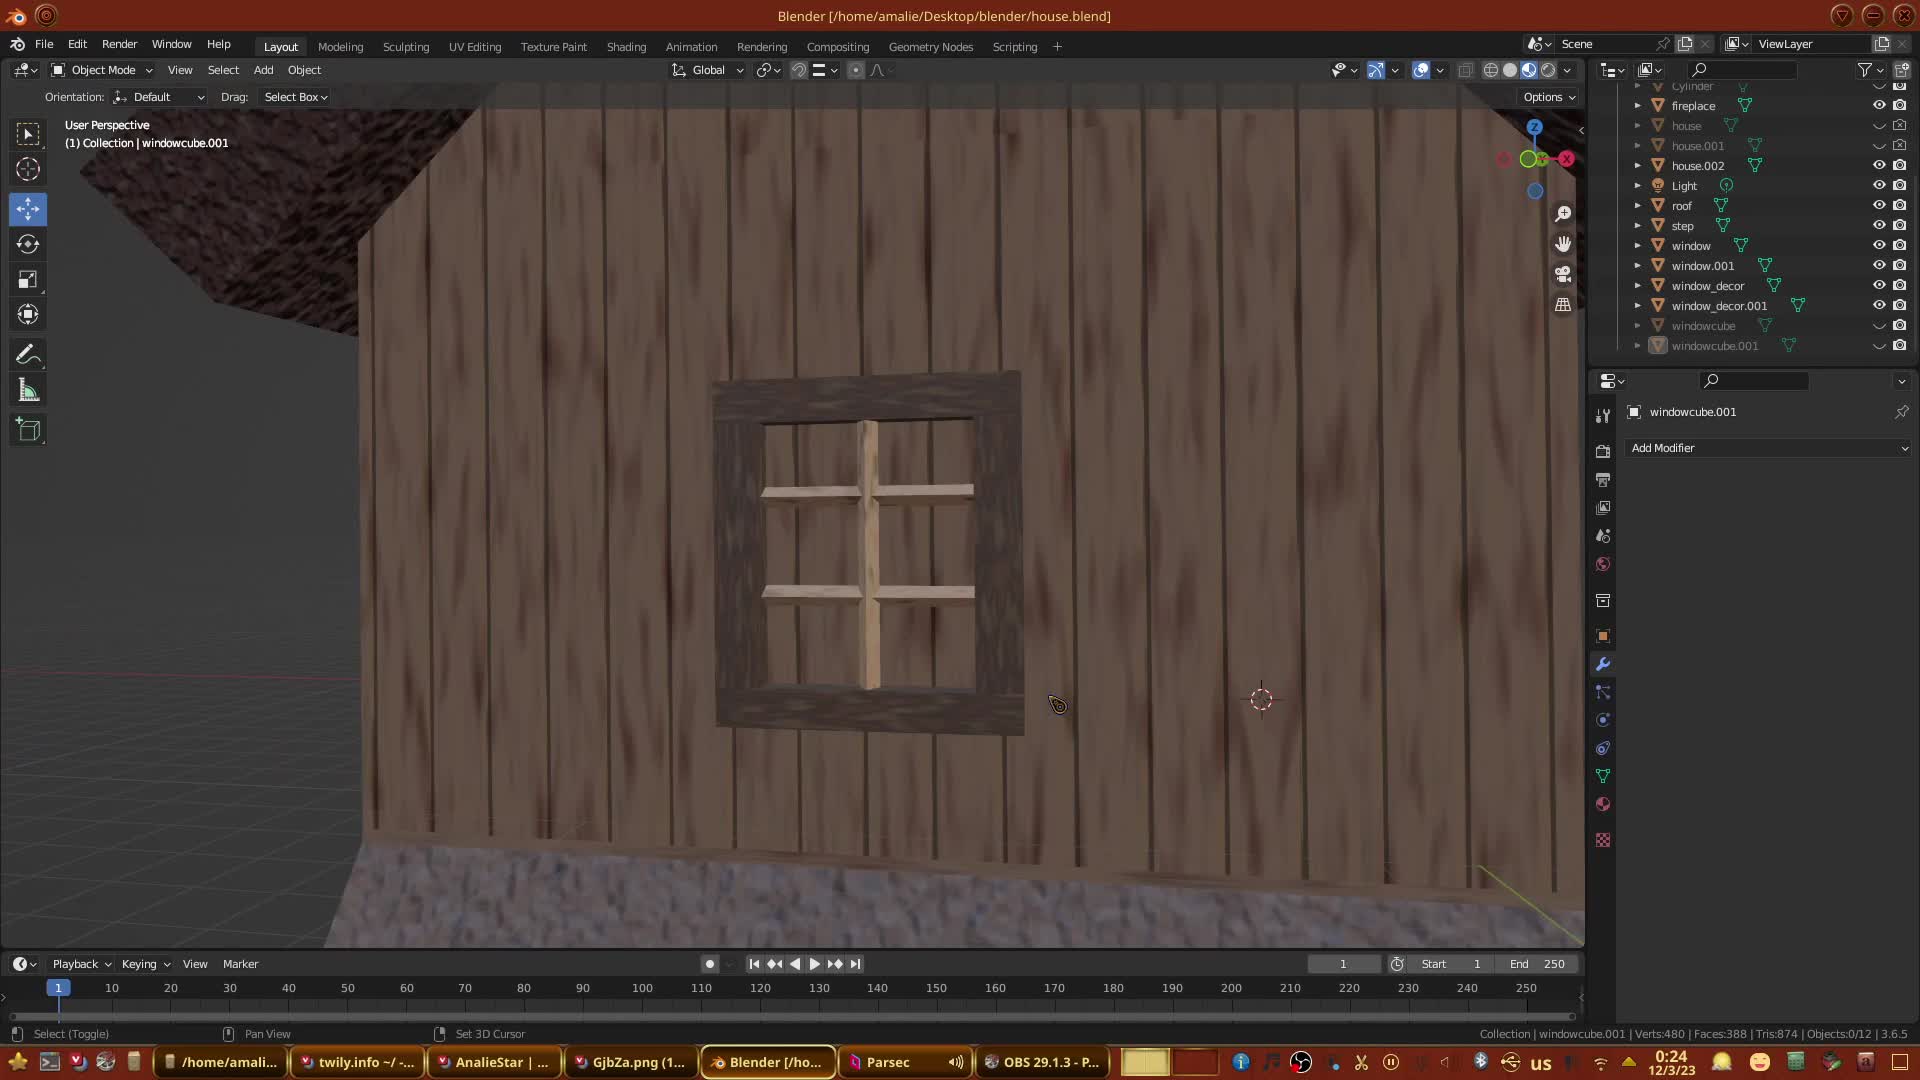
Task: Open the Render menu
Action: pos(119,44)
